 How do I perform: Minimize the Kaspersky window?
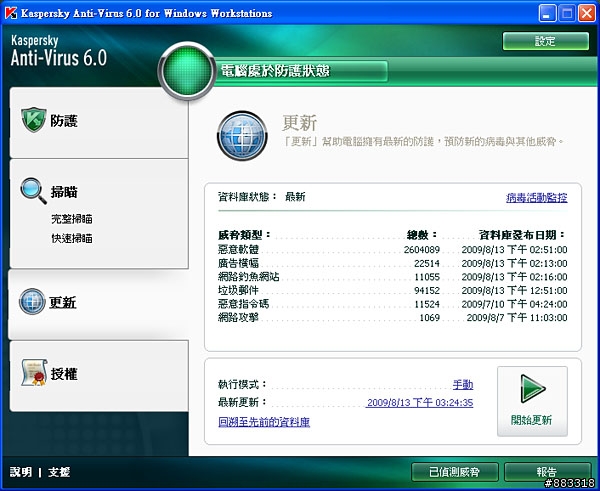click(547, 13)
